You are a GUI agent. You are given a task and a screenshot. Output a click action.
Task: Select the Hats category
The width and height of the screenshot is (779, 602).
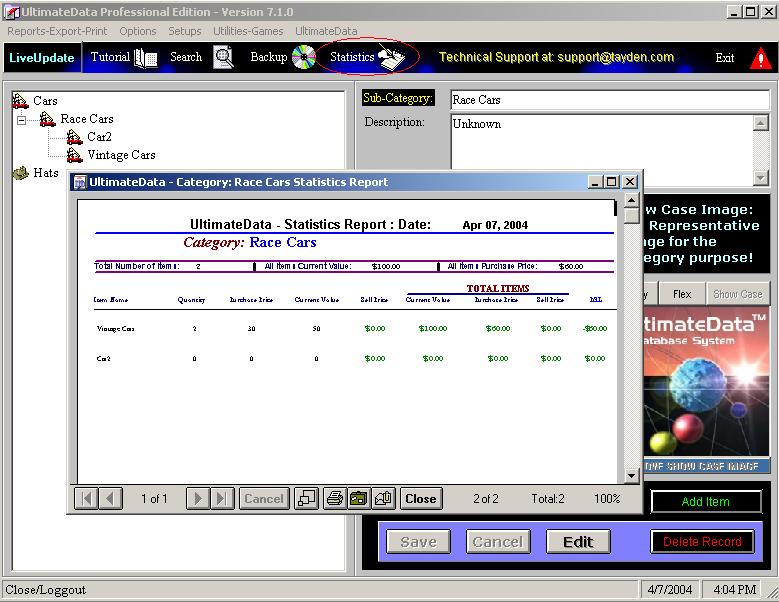(x=45, y=173)
